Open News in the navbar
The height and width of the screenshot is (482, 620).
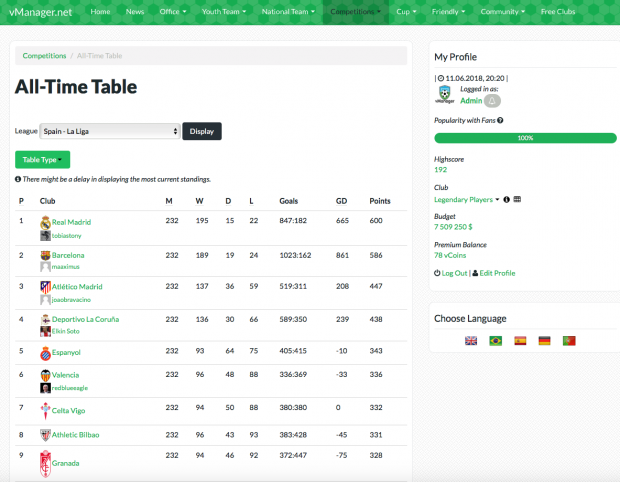click(135, 12)
